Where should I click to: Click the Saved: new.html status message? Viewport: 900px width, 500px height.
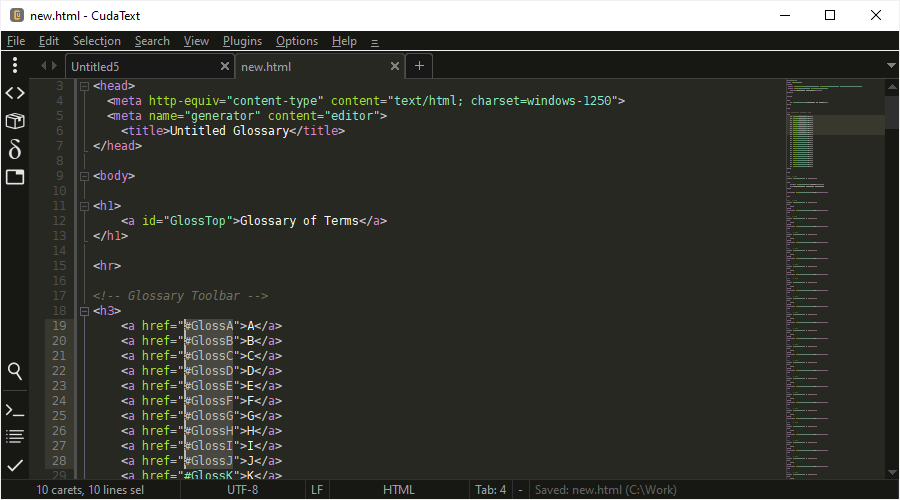606,490
